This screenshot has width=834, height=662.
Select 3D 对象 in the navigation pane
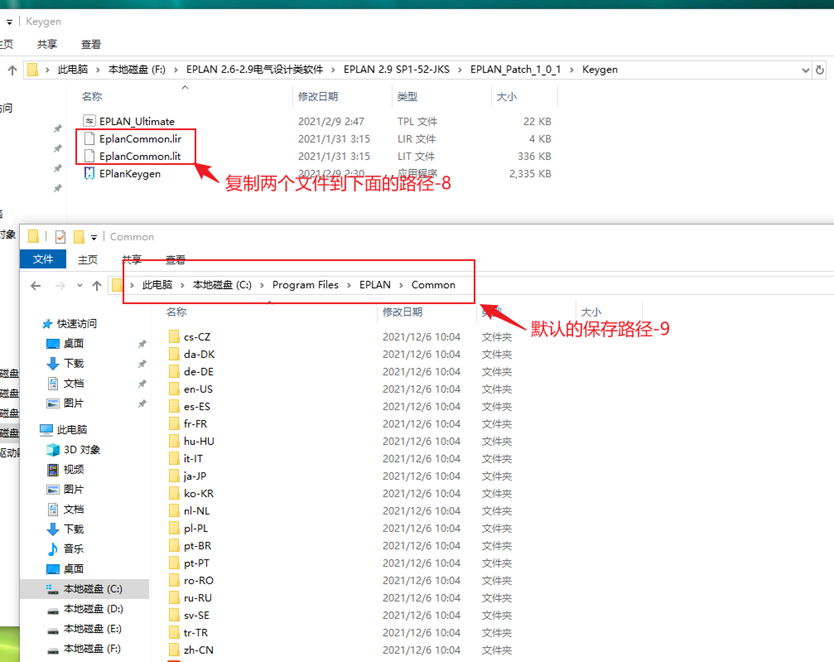81,450
